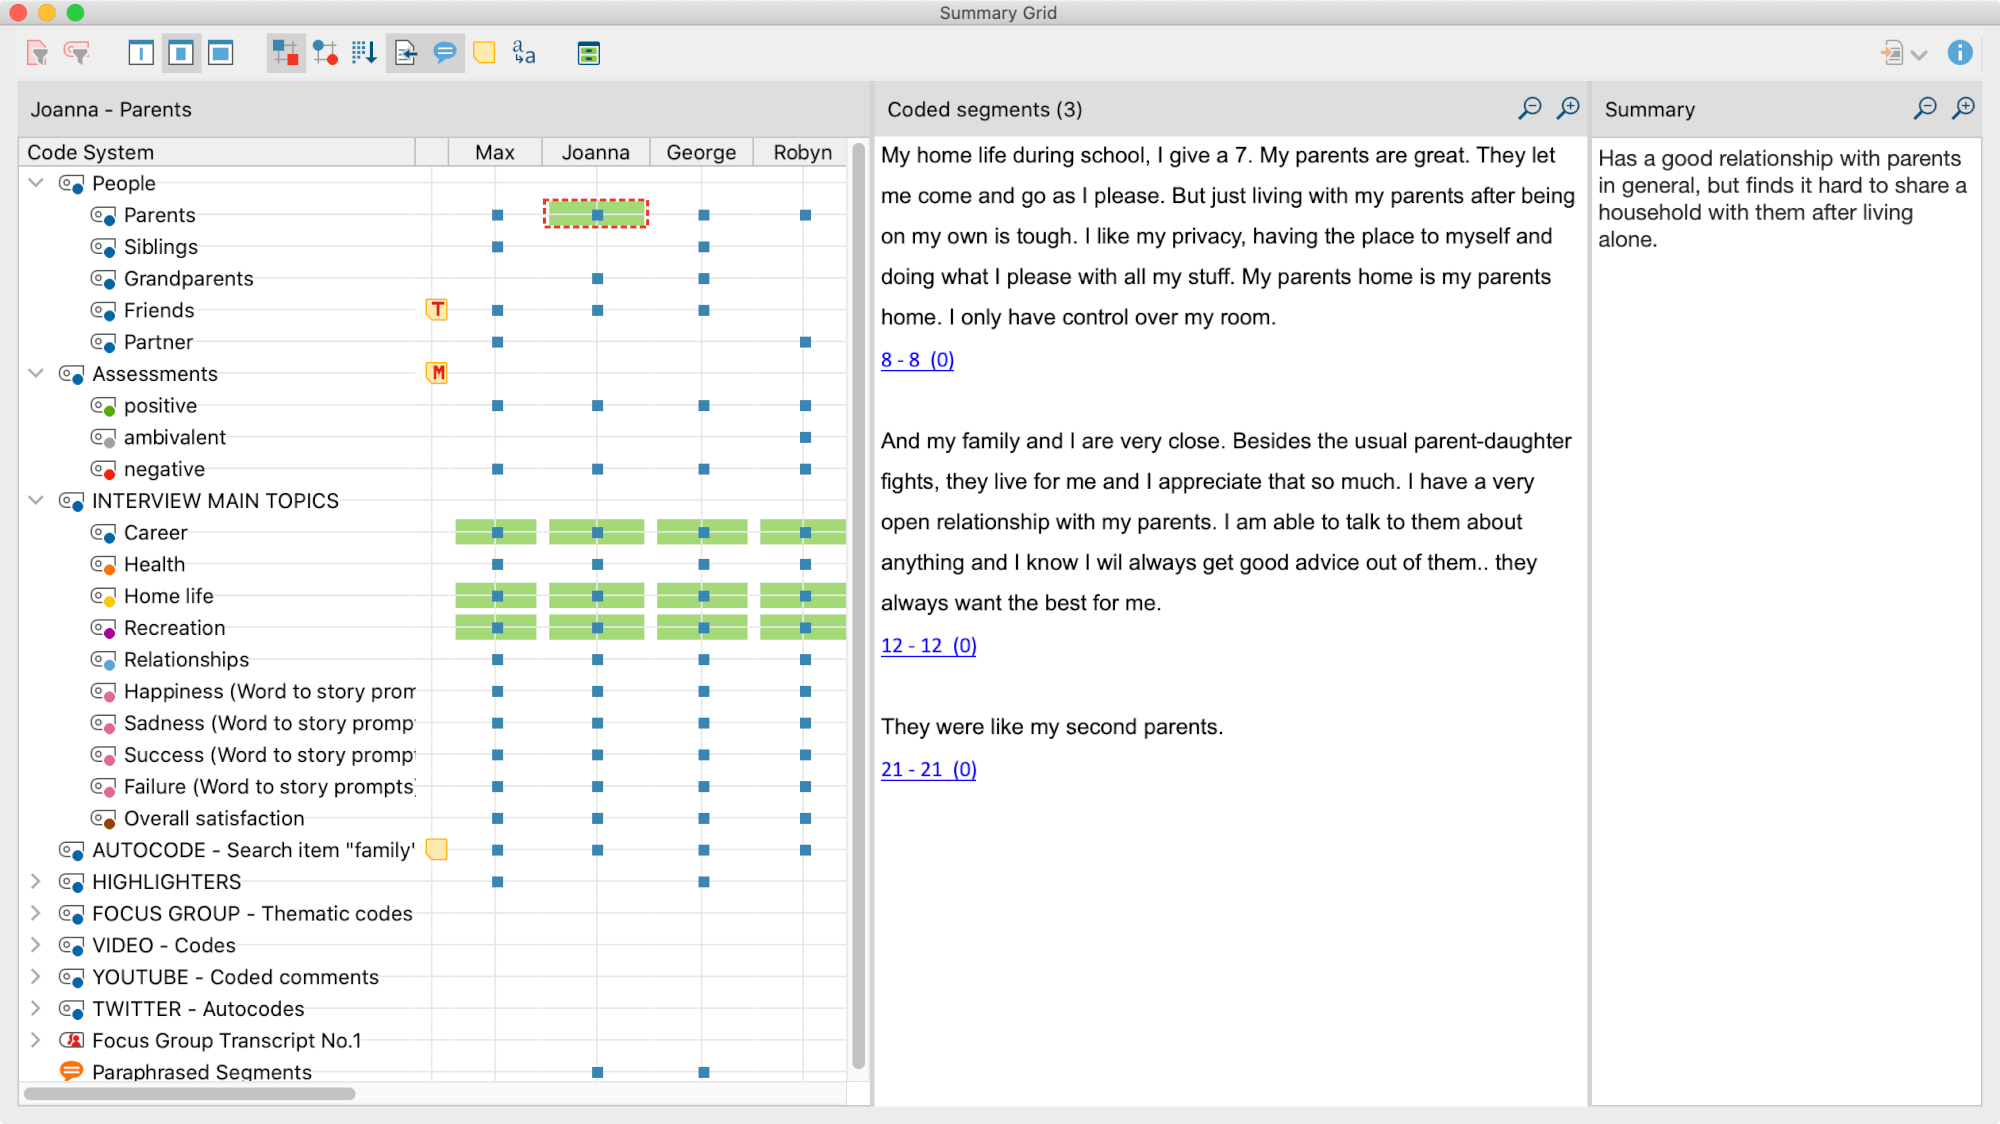Screen dimensions: 2000x1124
Task: Select Max's HIGHLIGHTERS cell square
Action: coord(497,881)
